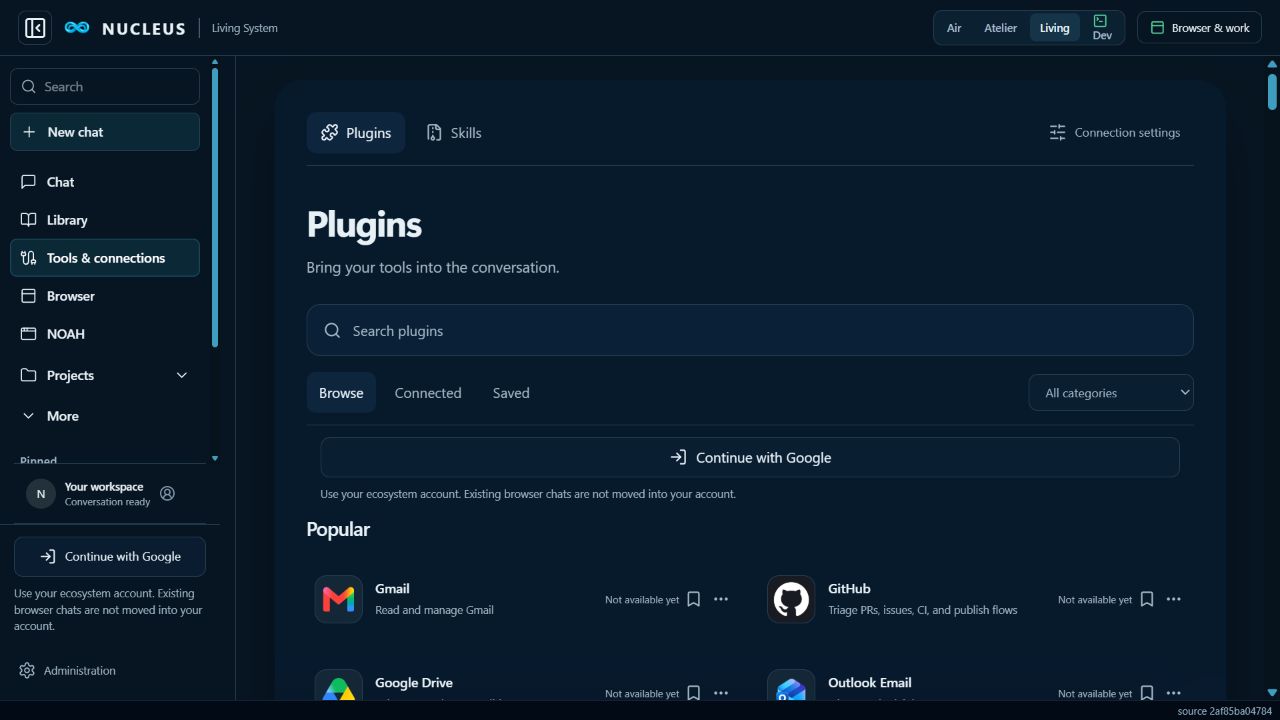
Task: Open Tools & connections in sidebar
Action: [105, 258]
